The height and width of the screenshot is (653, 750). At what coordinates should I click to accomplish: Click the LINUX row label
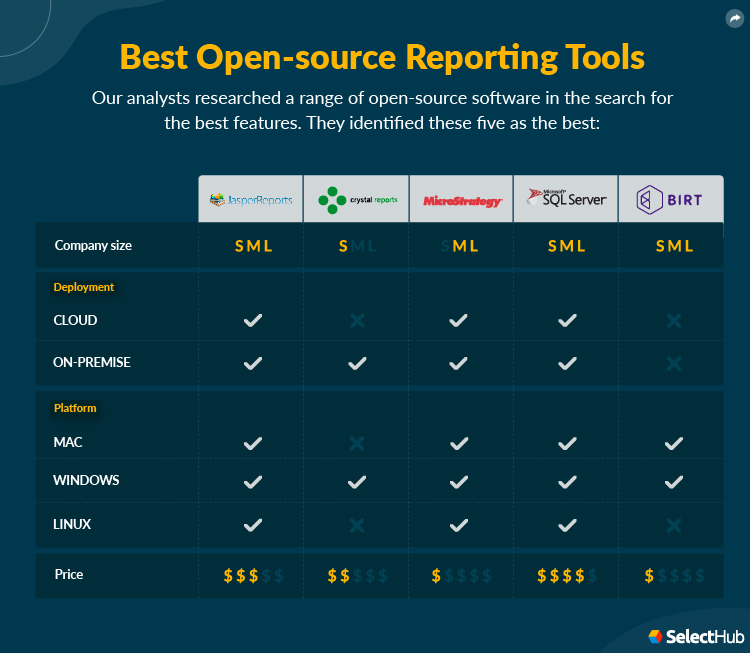[72, 524]
